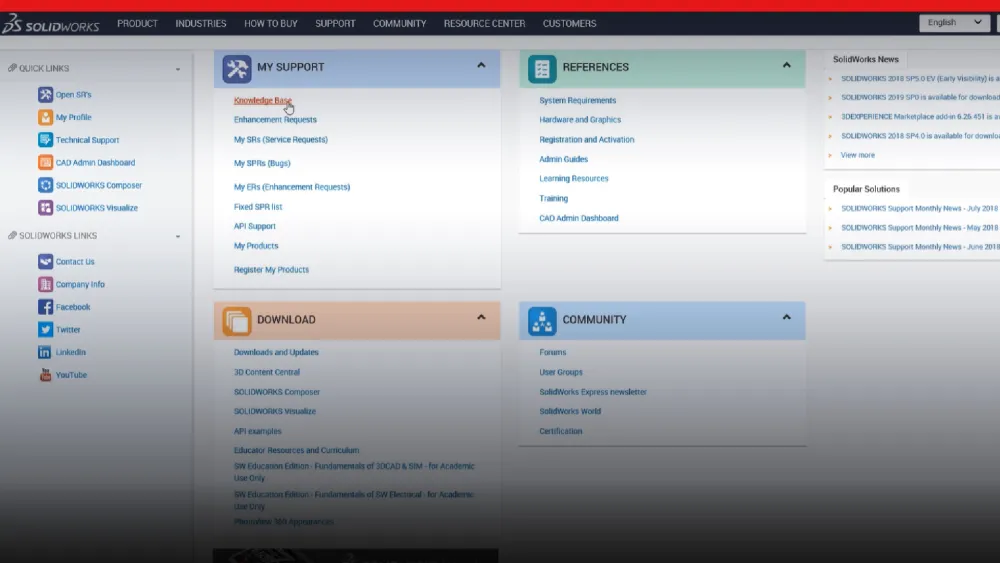The height and width of the screenshot is (563, 1000).
Task: Click the Company Info icon
Action: pos(45,284)
